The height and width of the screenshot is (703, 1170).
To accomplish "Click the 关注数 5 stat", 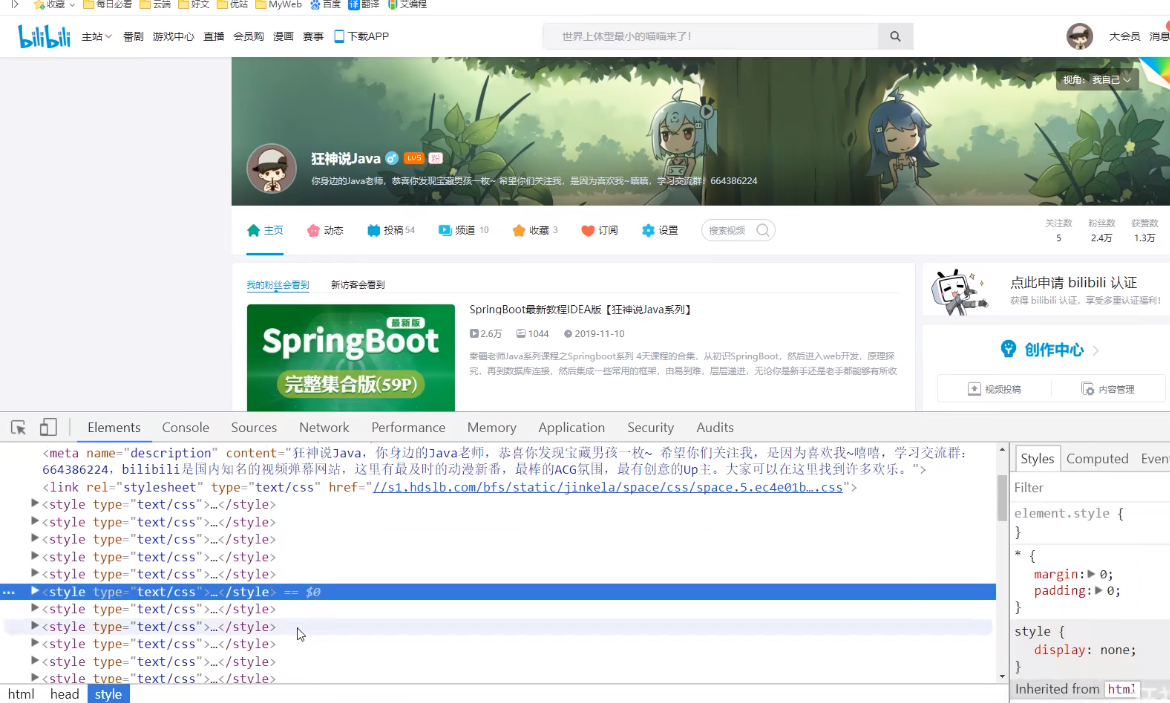I will click(1058, 231).
